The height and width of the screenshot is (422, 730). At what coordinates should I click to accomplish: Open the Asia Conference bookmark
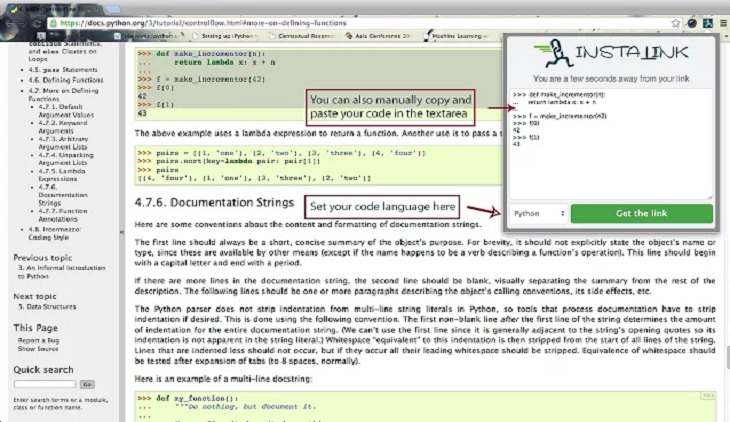379,36
